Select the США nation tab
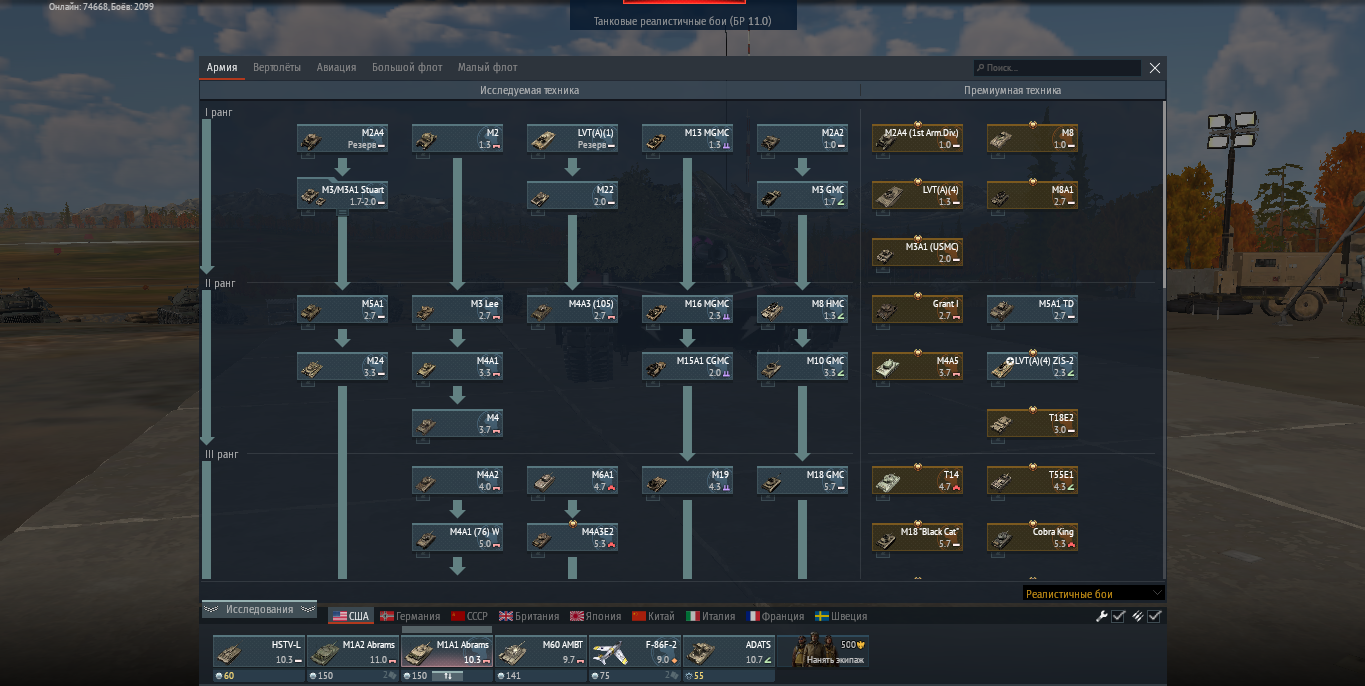This screenshot has height=686, width=1365. coord(351,616)
